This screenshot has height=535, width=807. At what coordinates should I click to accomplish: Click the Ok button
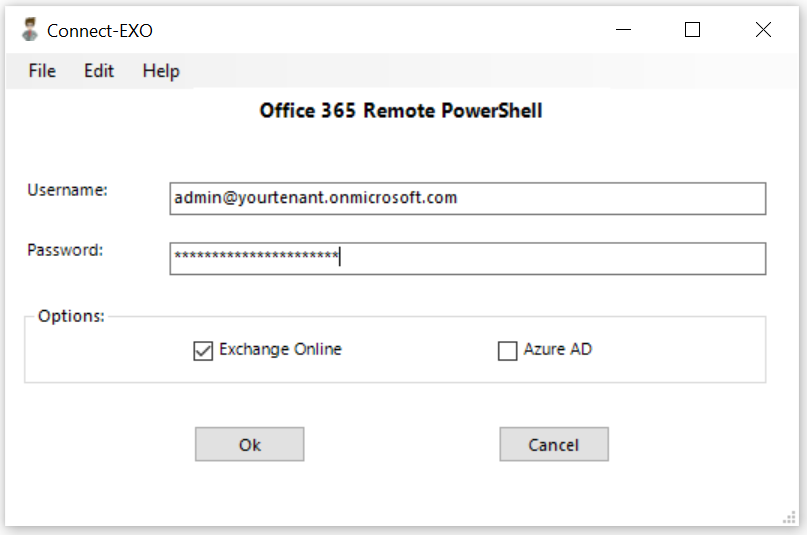[250, 444]
